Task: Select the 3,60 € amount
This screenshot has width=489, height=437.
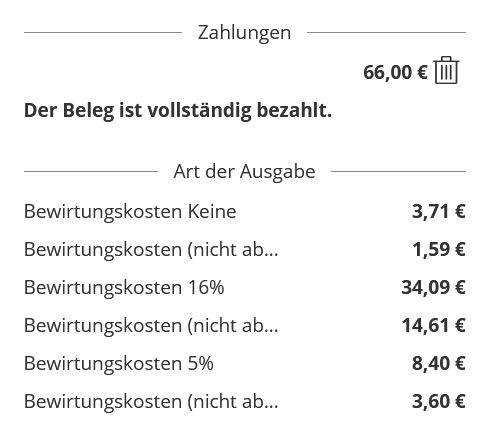Action: (x=439, y=401)
